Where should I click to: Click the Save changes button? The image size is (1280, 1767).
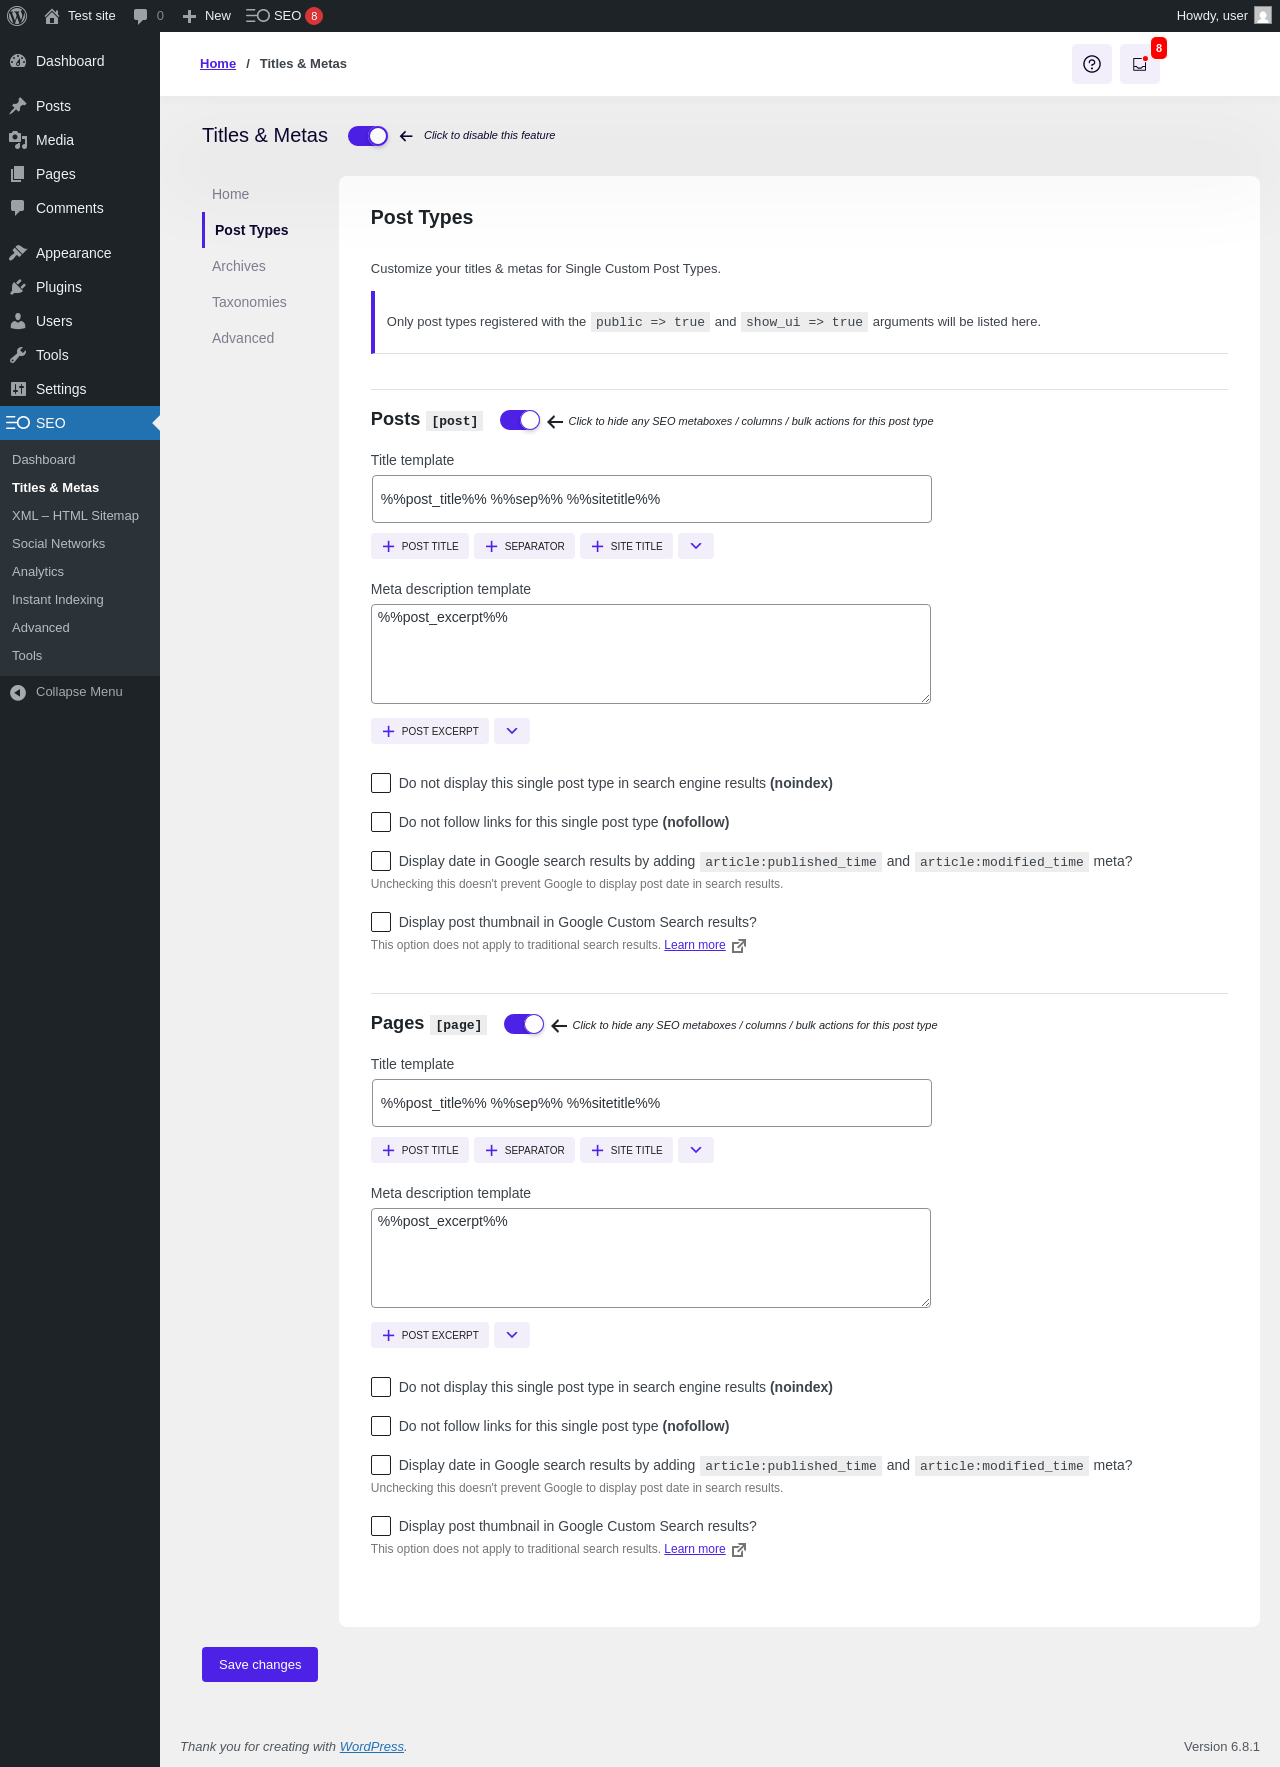click(x=260, y=1665)
